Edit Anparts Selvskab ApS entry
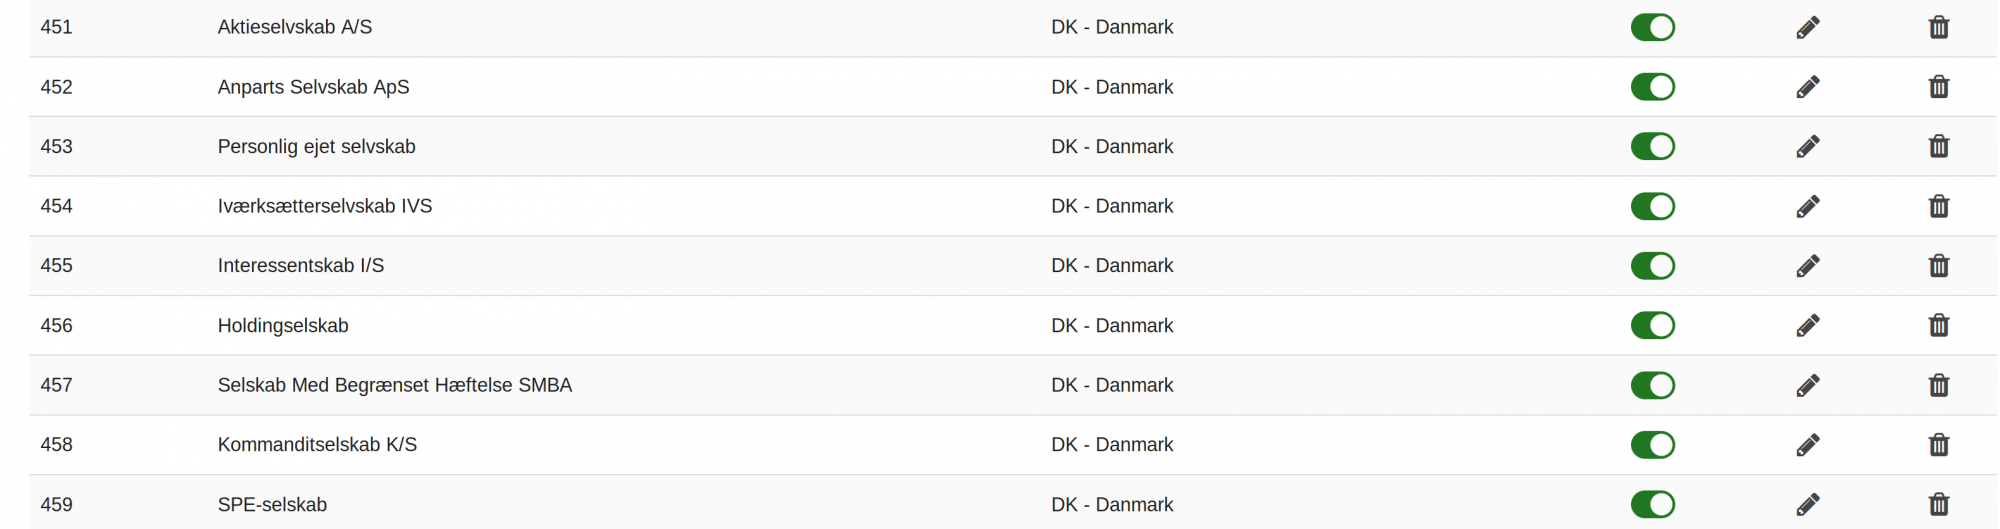Image resolution: width=2000 pixels, height=529 pixels. [x=1807, y=87]
